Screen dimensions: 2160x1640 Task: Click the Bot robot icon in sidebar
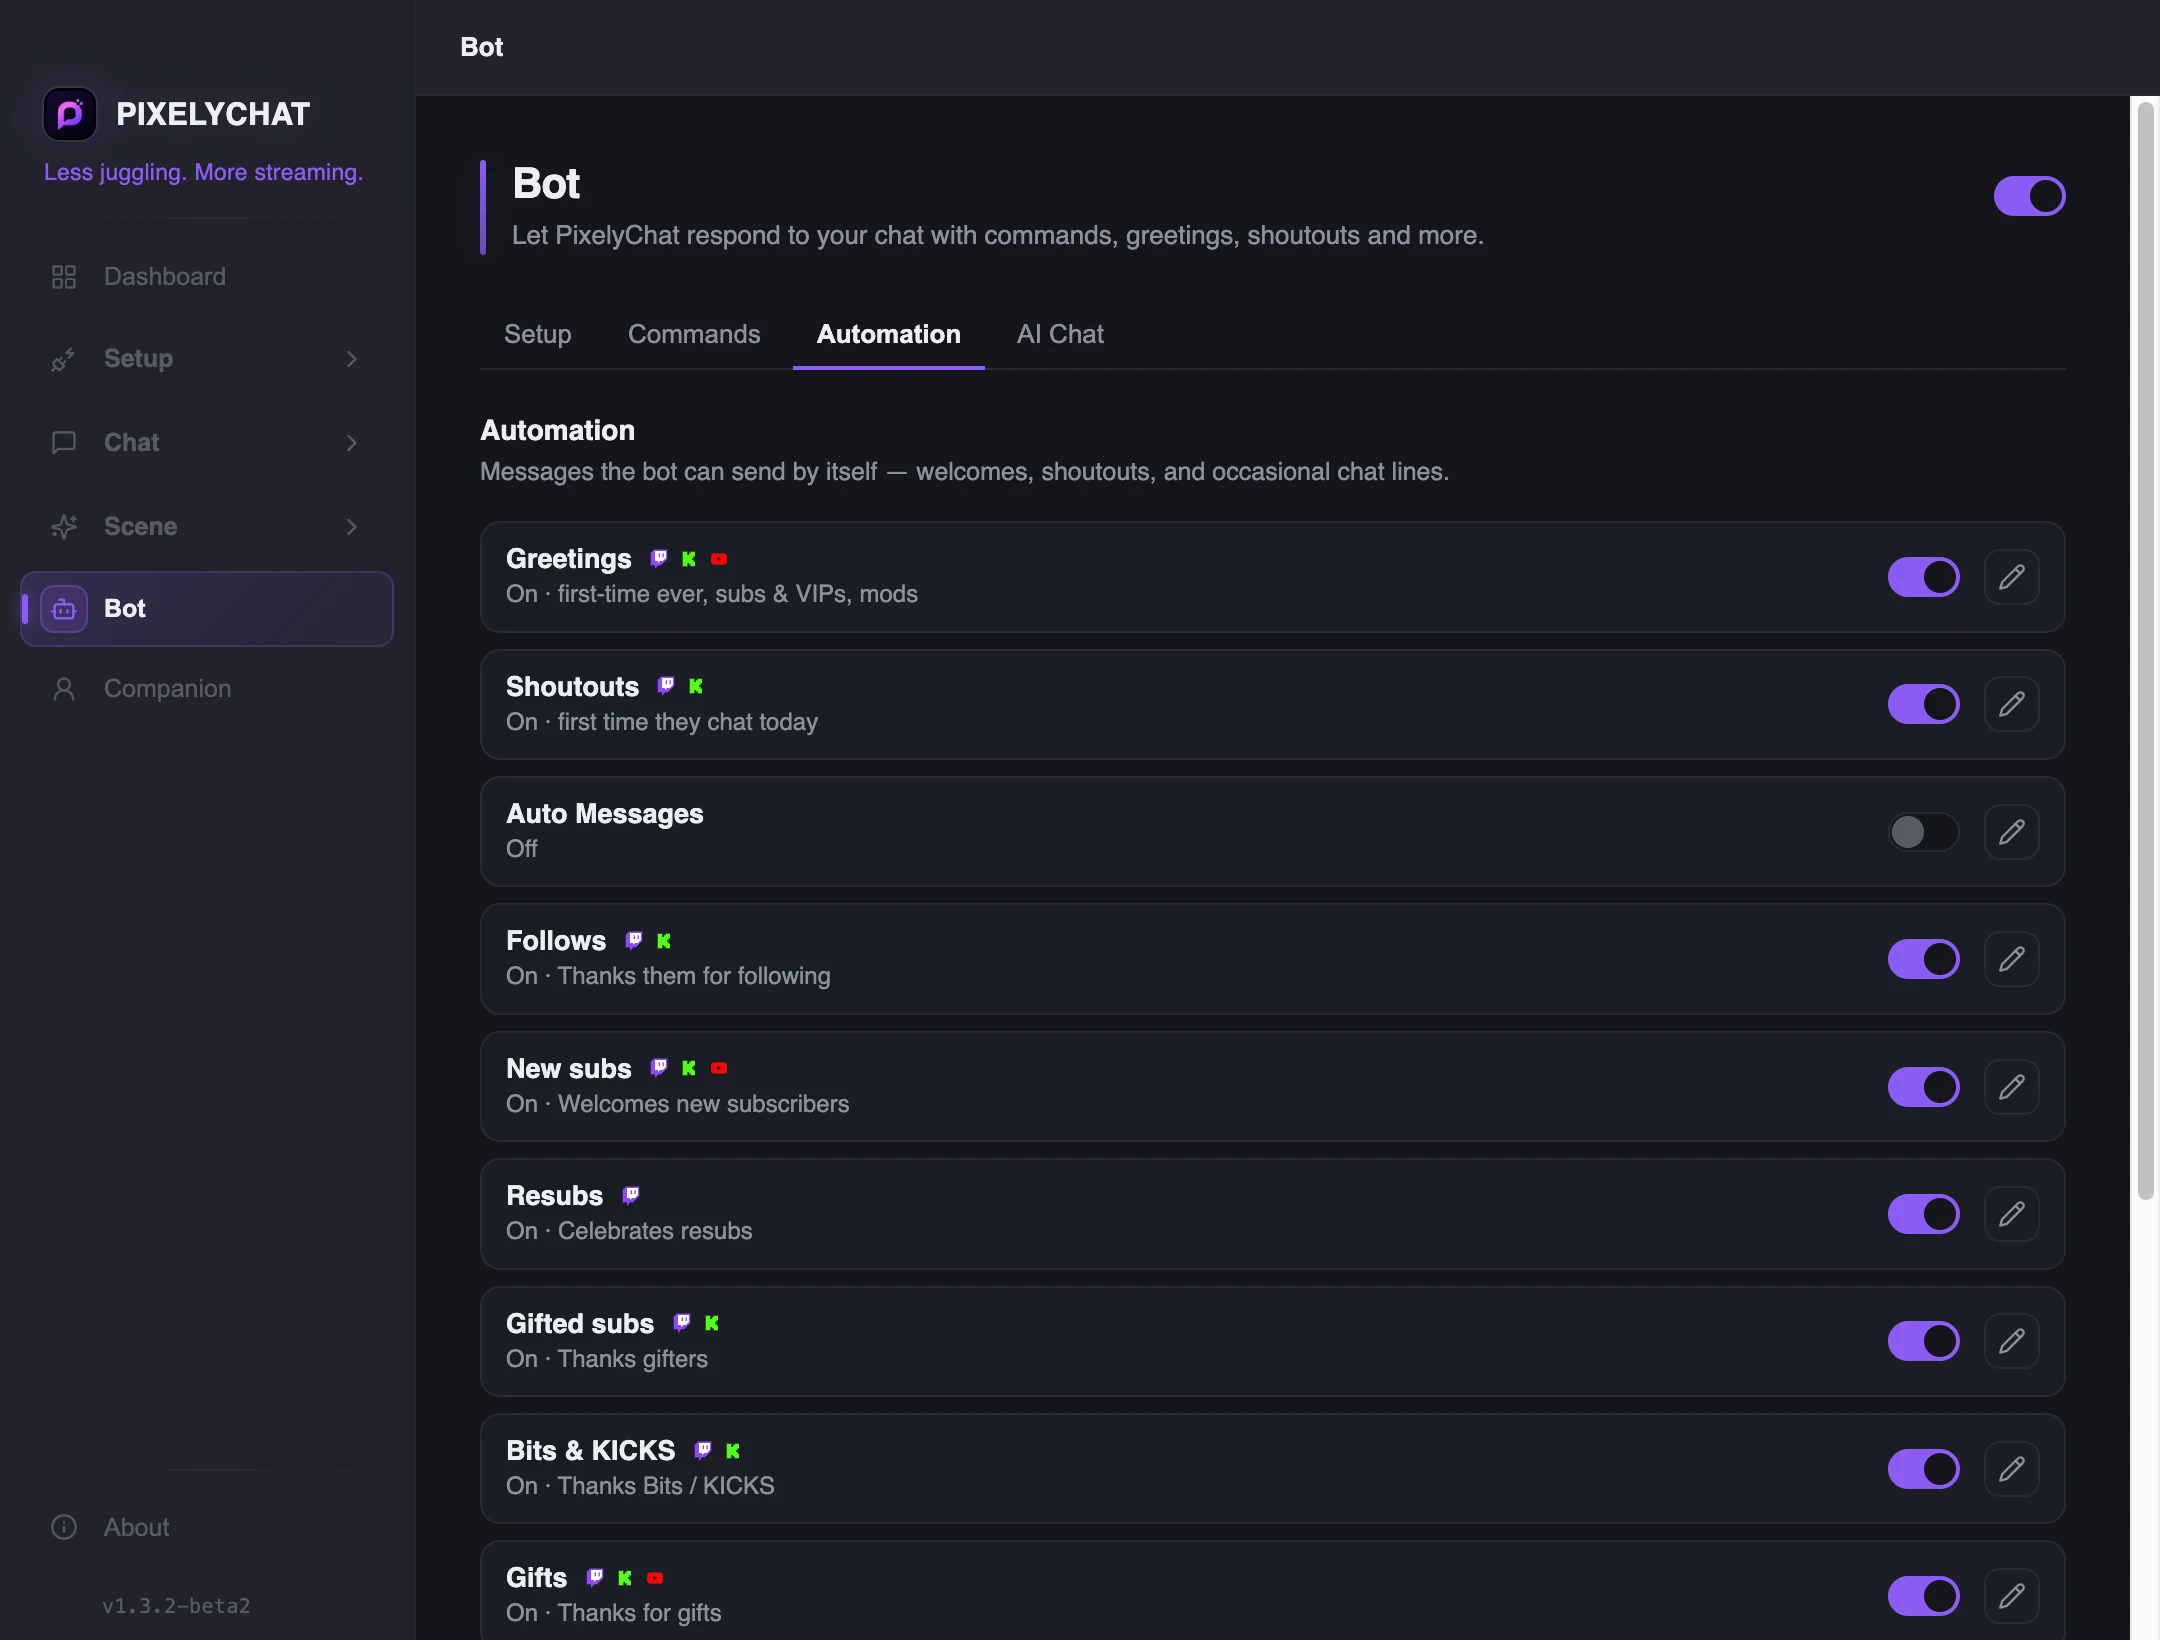coord(64,609)
